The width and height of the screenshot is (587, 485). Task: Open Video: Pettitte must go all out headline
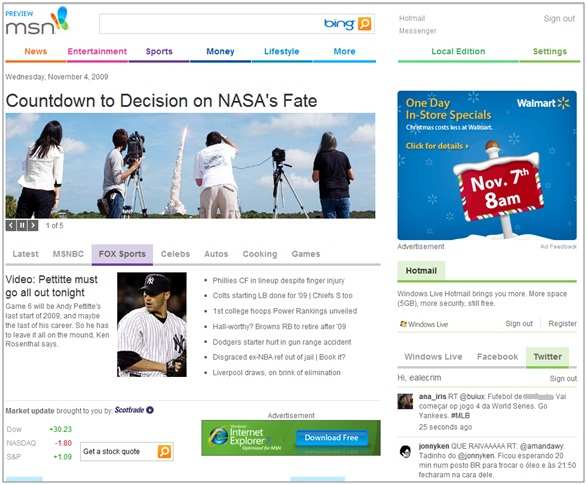[52, 286]
